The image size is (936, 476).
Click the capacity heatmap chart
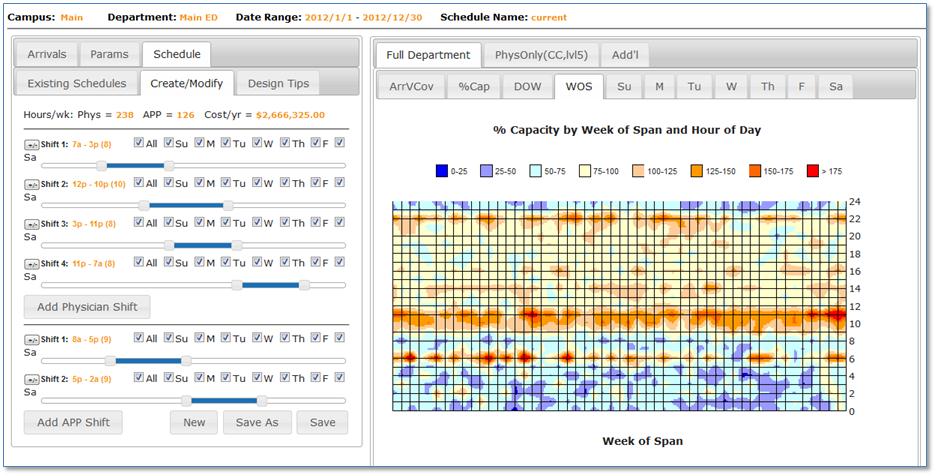pos(619,306)
